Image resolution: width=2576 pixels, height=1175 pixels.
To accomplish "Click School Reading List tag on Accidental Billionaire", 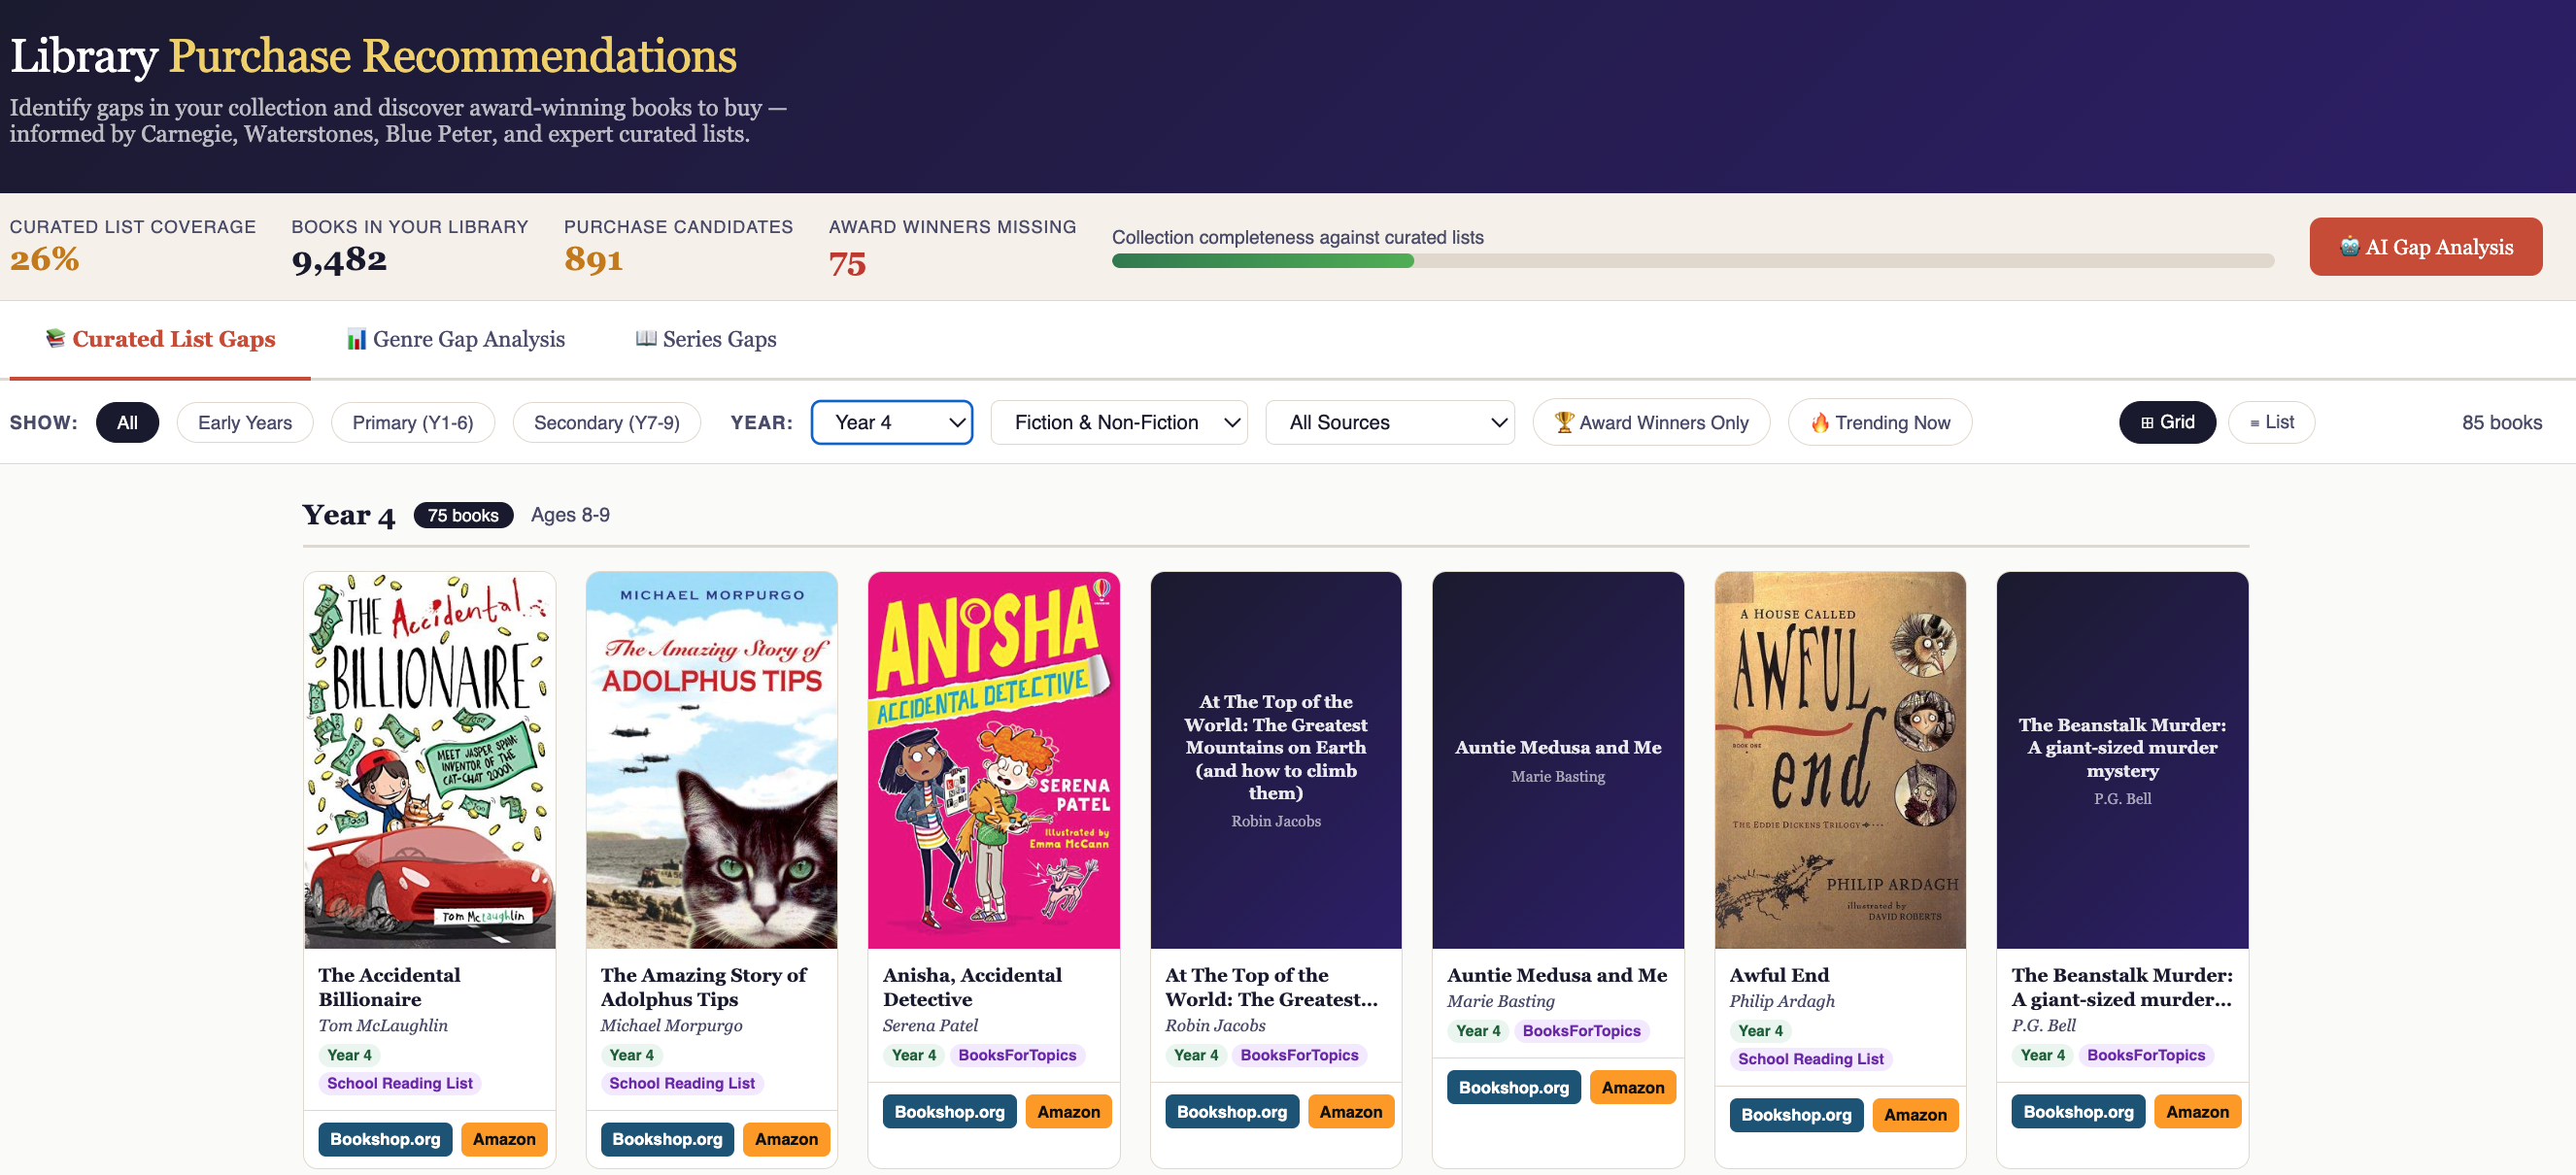I will coord(400,1083).
